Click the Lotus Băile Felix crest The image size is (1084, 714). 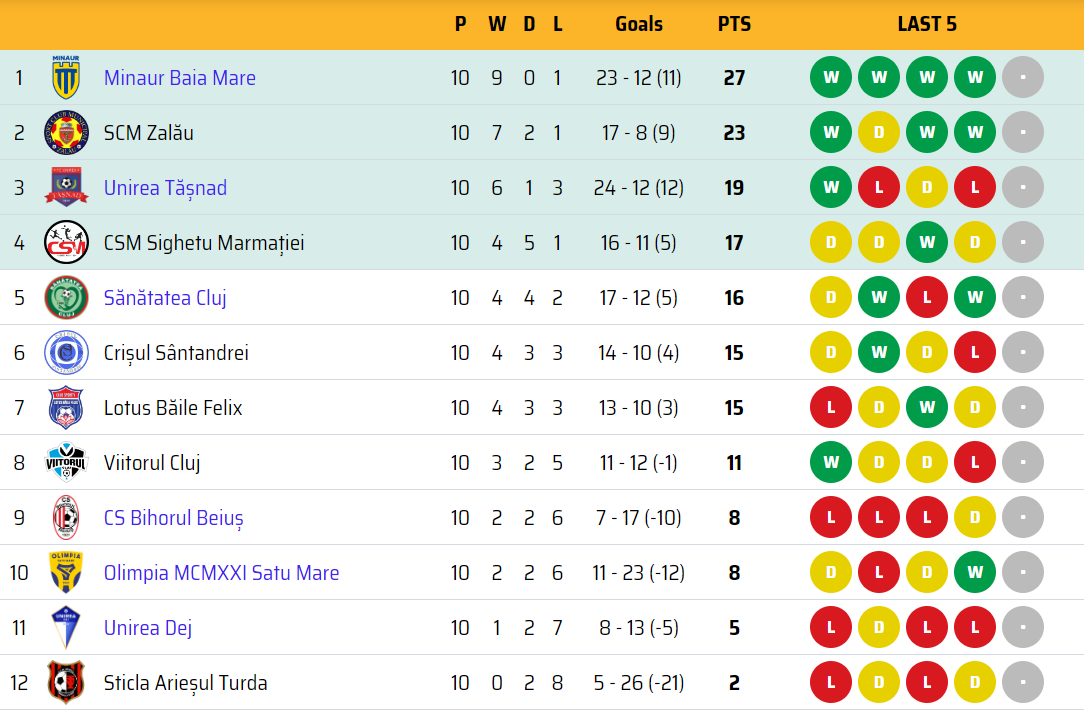pyautogui.click(x=66, y=408)
